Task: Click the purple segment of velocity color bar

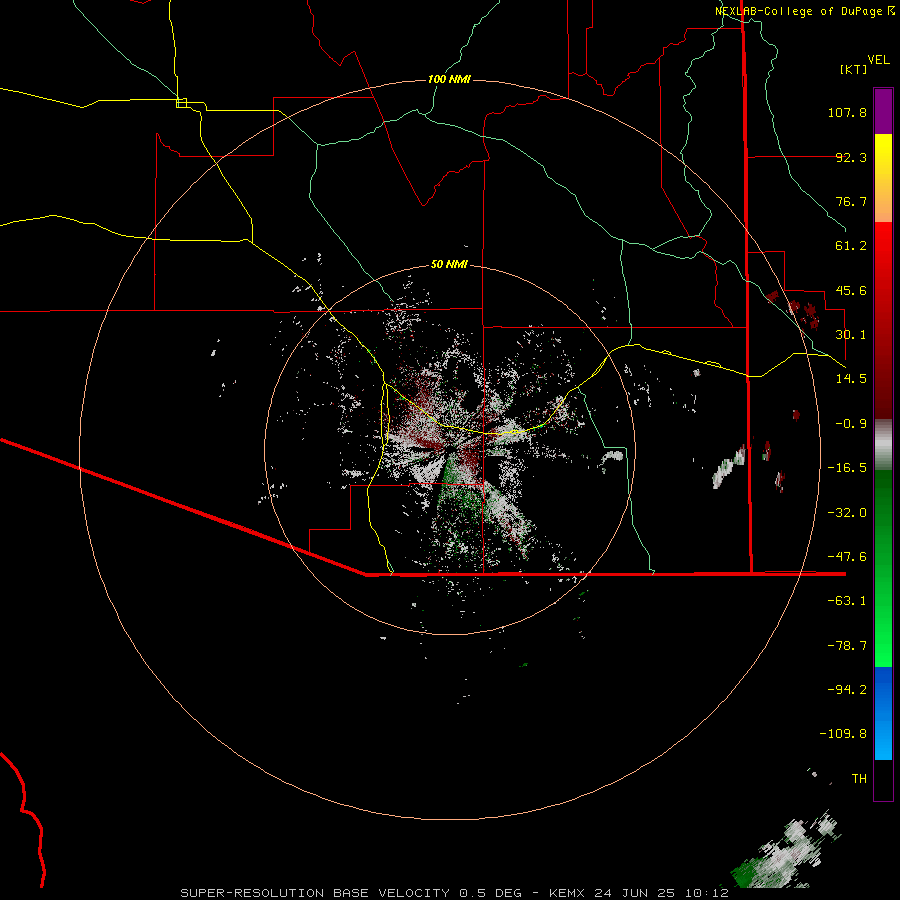Action: tap(883, 111)
